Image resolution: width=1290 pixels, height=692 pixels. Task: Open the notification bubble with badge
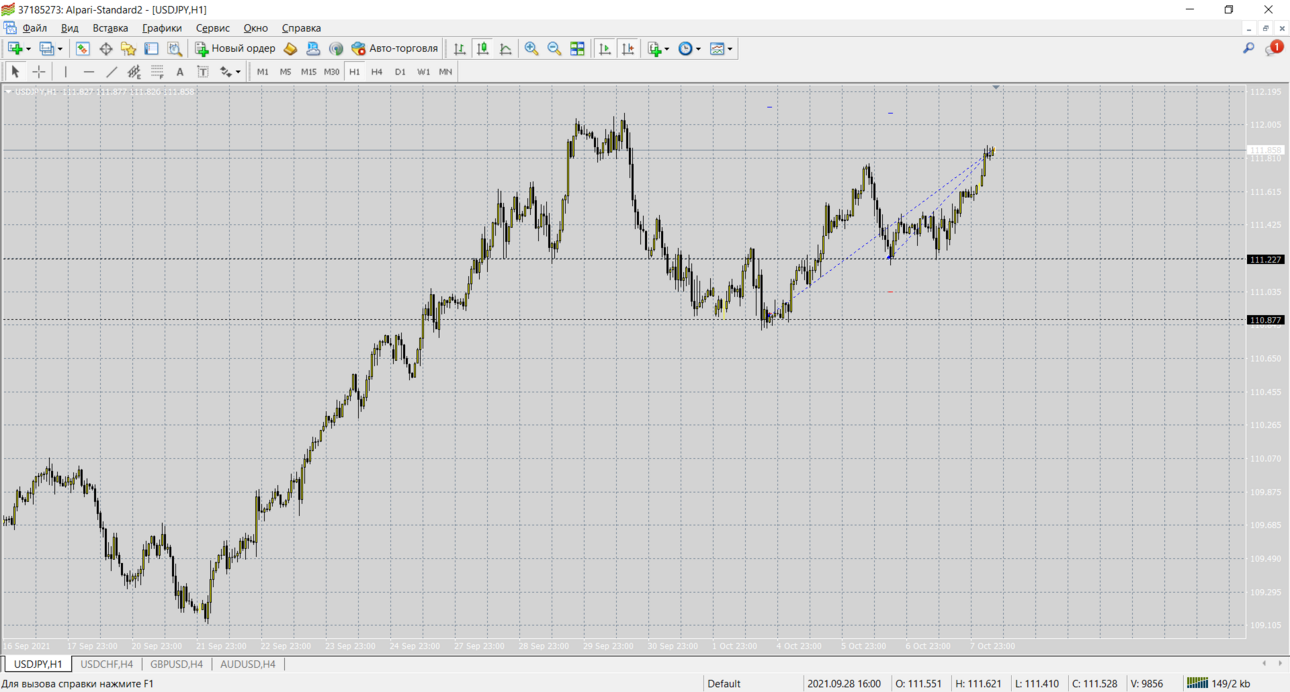point(1273,48)
